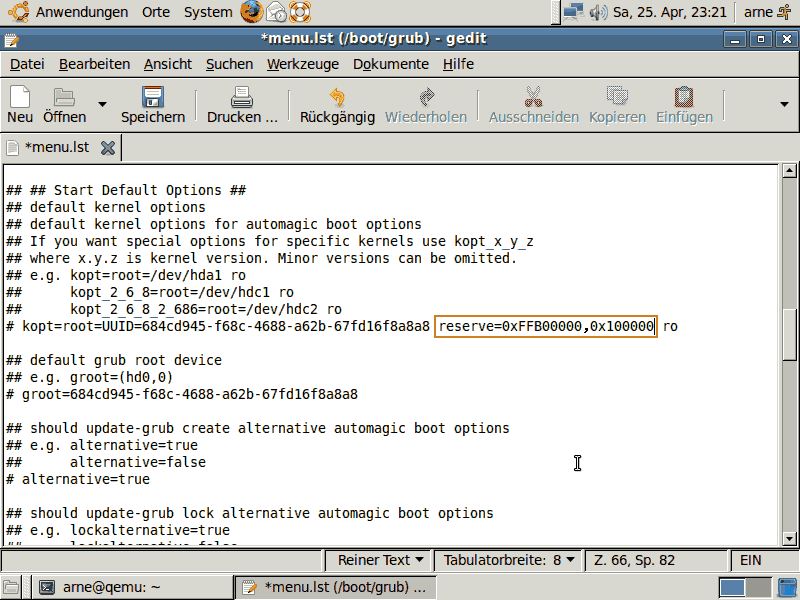Show desktop via bottom-left panel icon
This screenshot has width=800, height=600.
(x=11, y=588)
